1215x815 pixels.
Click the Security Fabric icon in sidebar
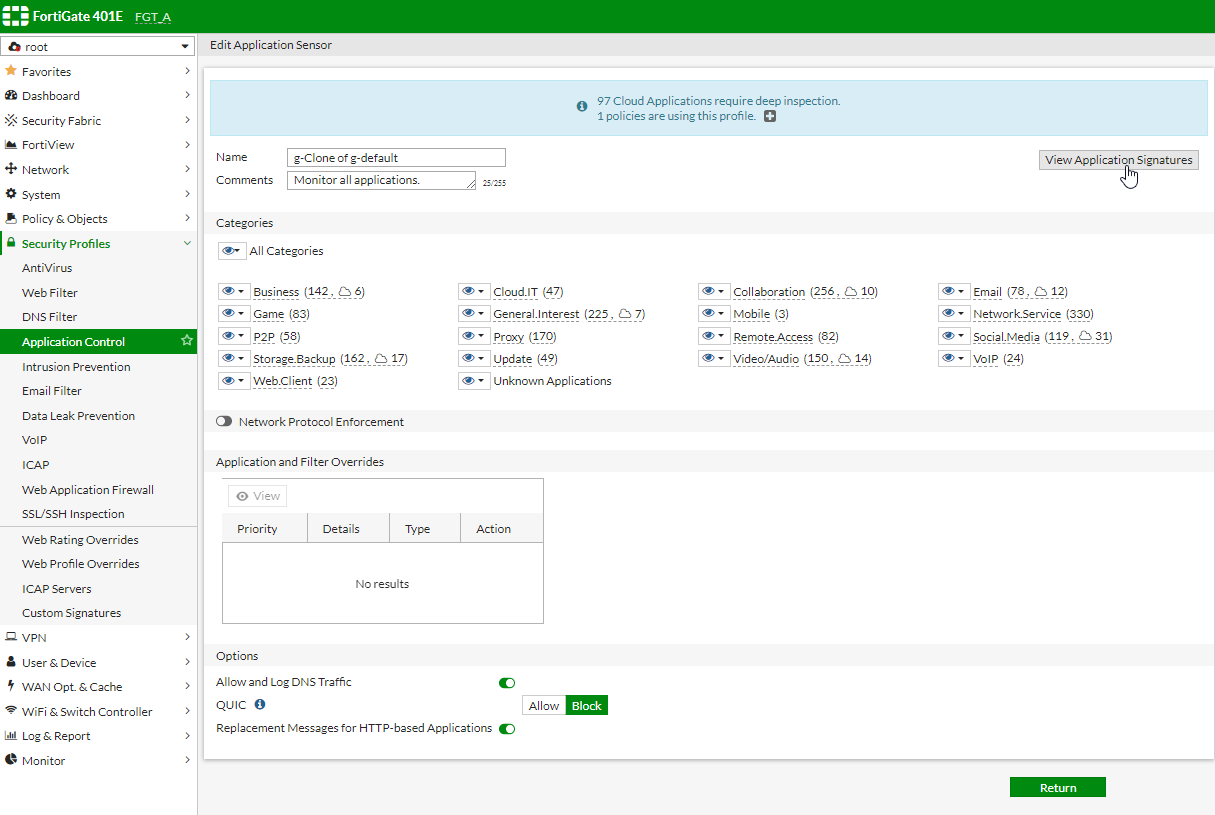11,120
